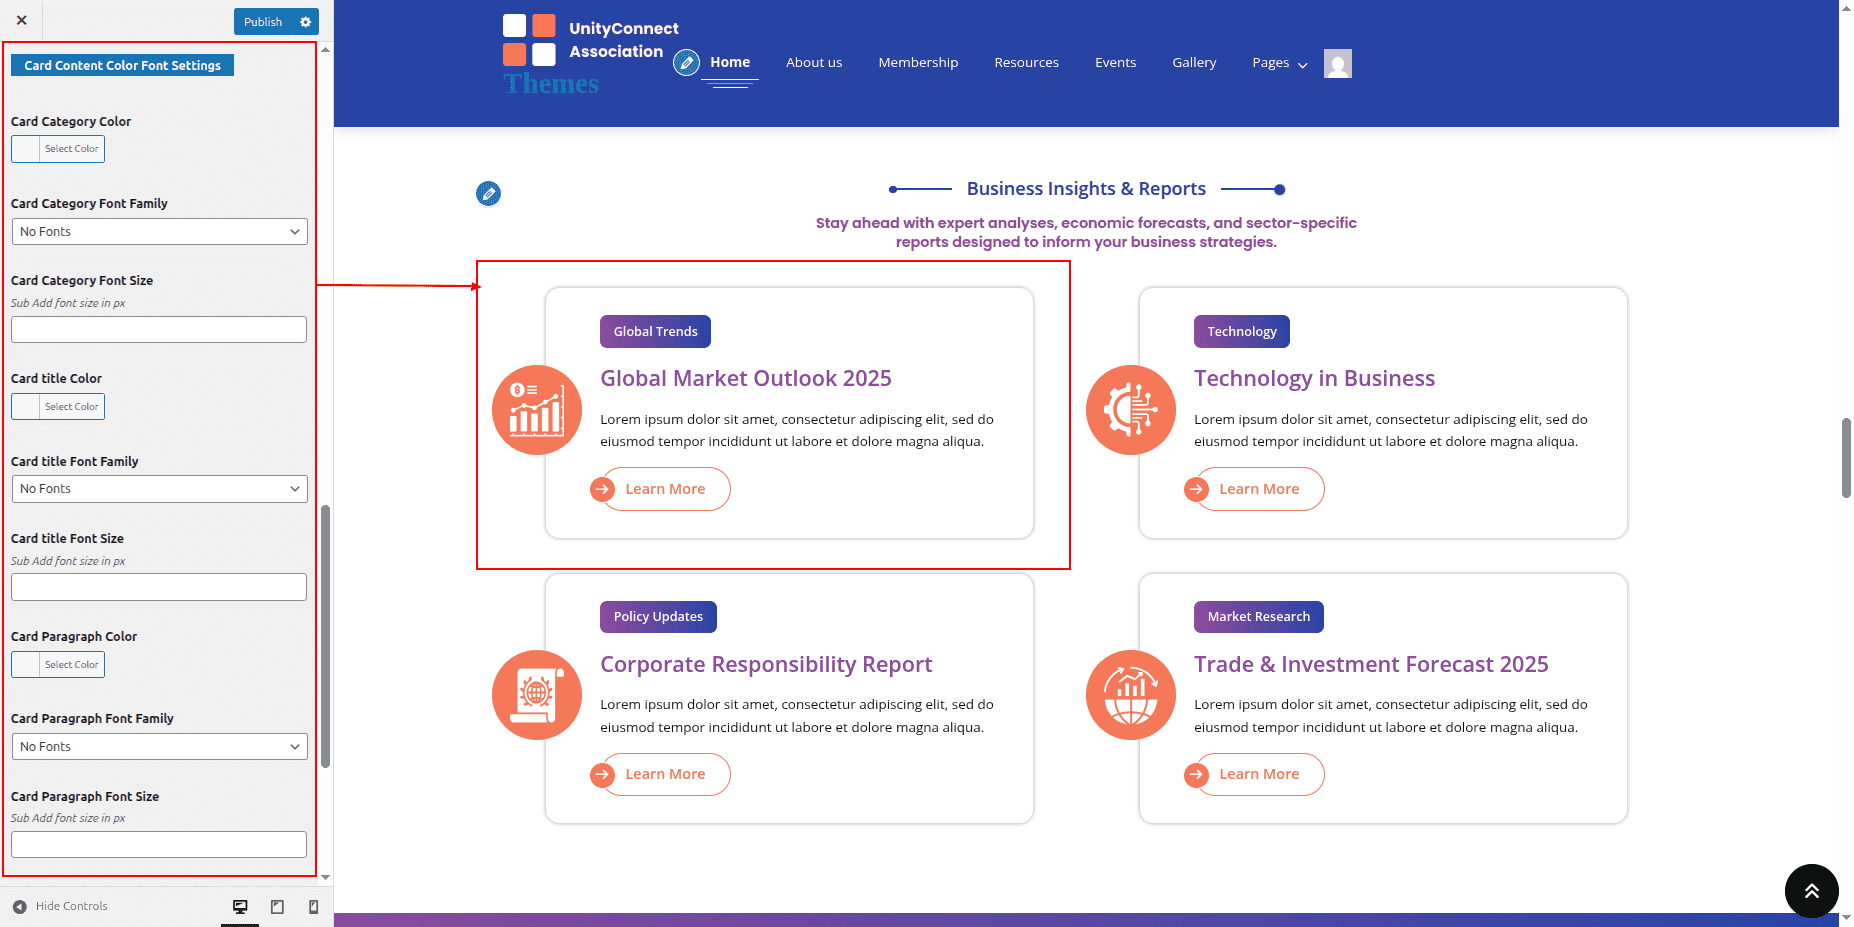This screenshot has height=927, width=1854.
Task: Open Card Paragraph Font Family dropdown
Action: click(x=159, y=747)
